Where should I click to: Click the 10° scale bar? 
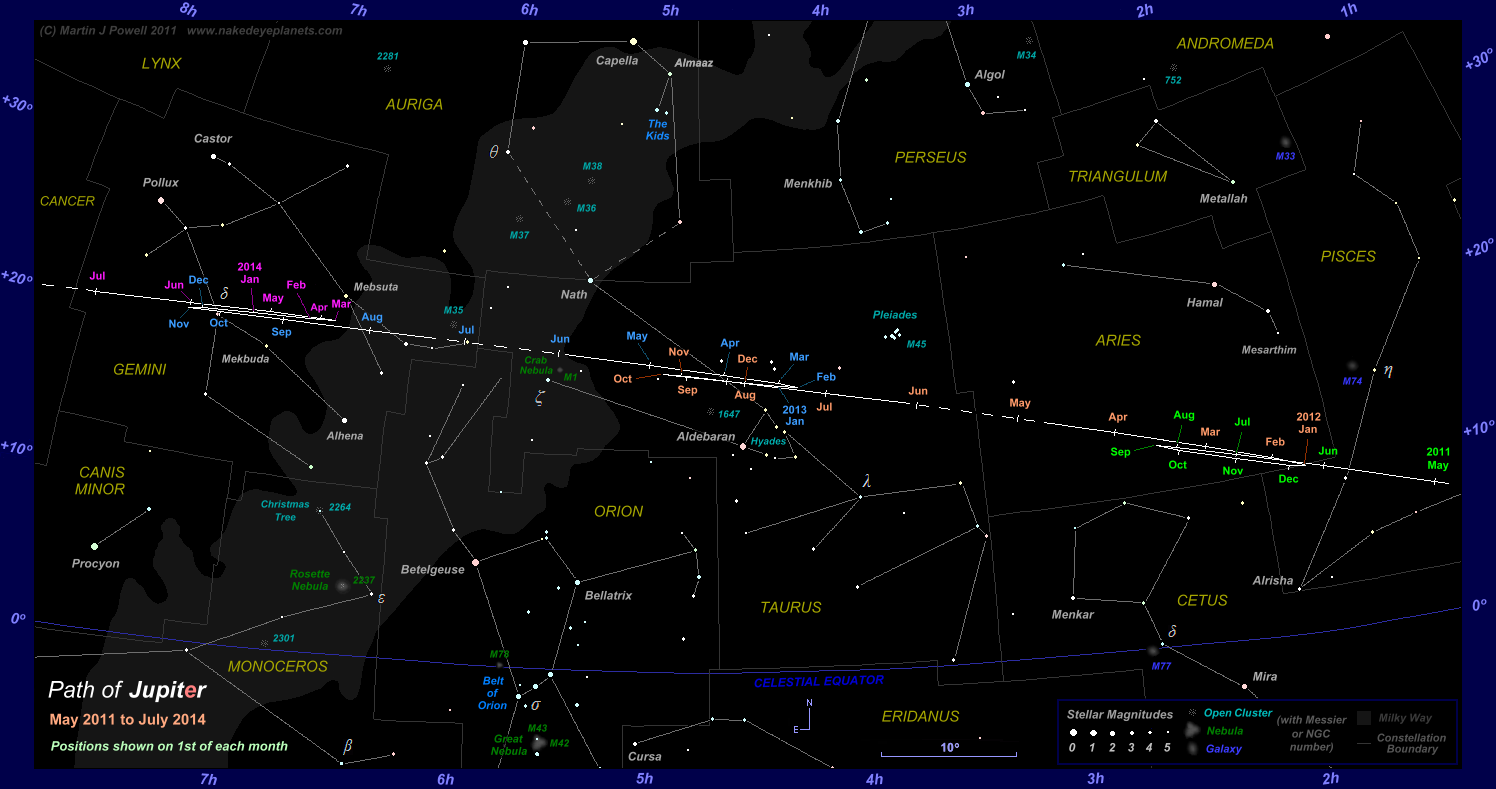pyautogui.click(x=948, y=754)
